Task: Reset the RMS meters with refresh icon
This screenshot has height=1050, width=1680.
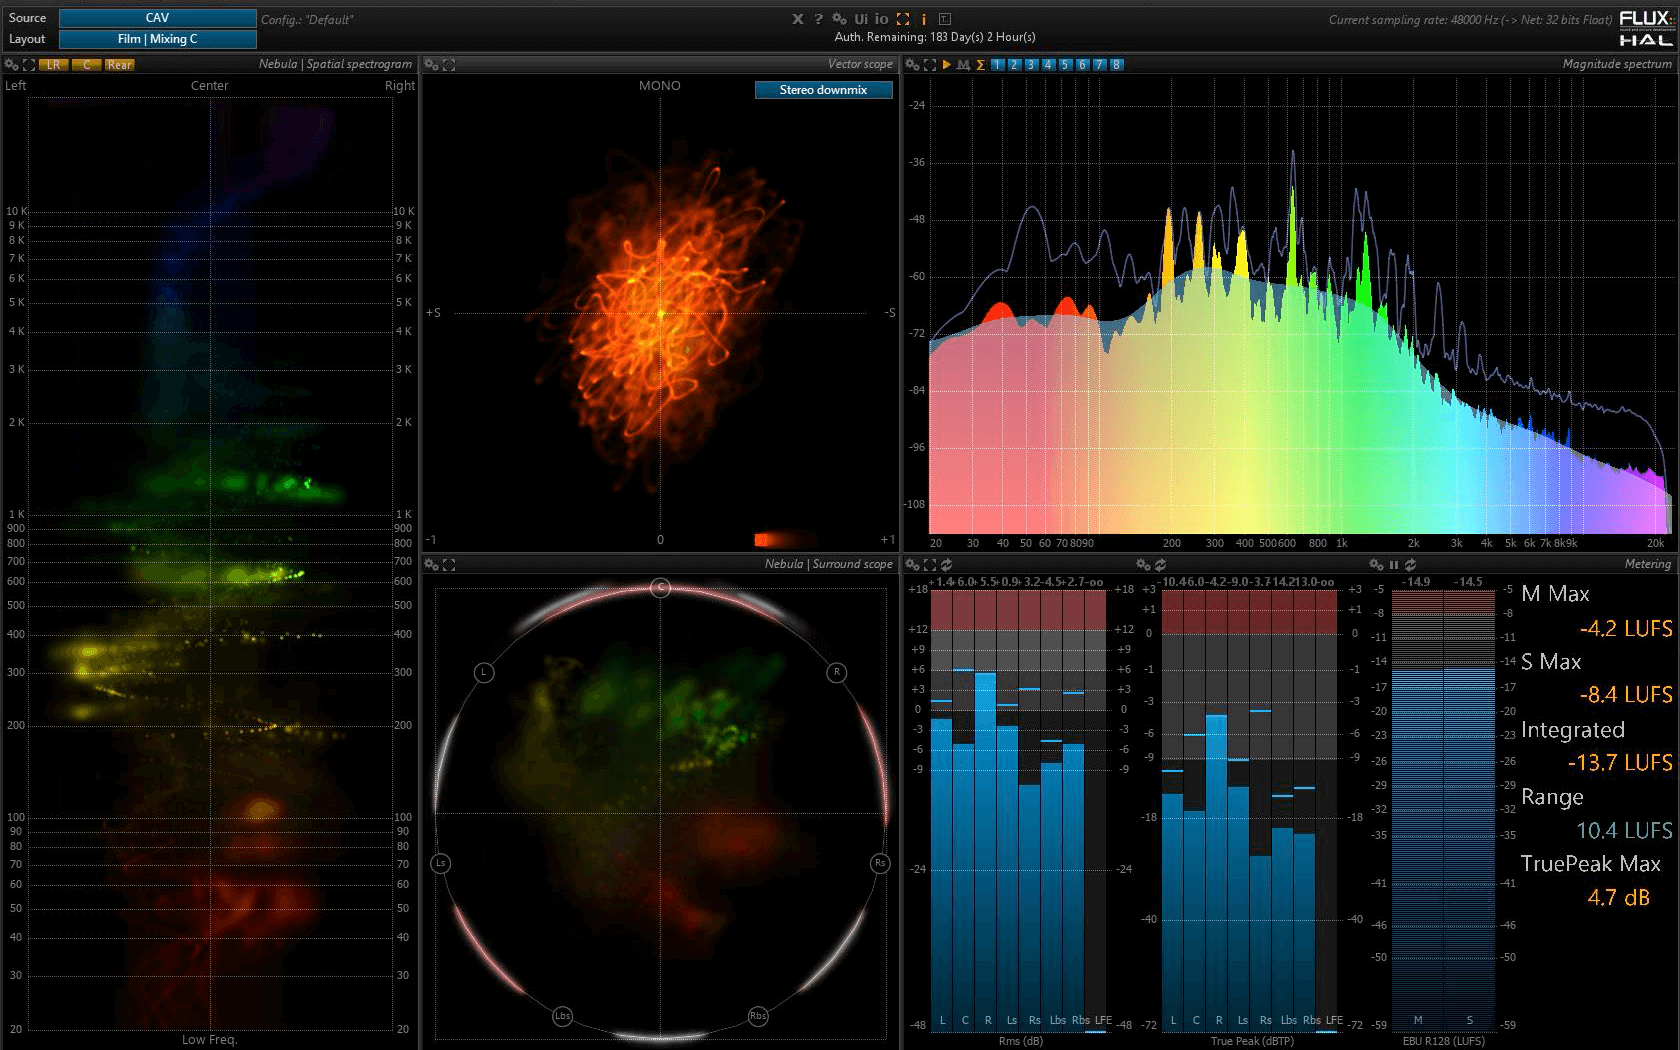Action: [x=946, y=565]
